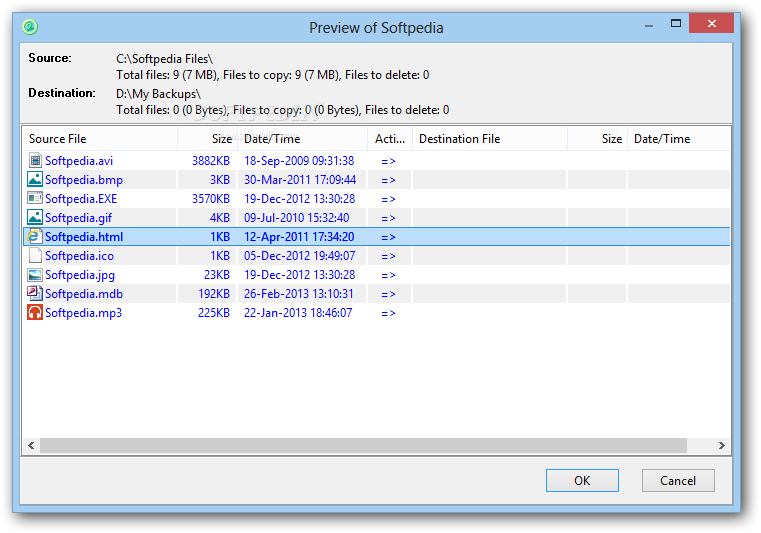Click the Cancel button

pyautogui.click(x=678, y=481)
